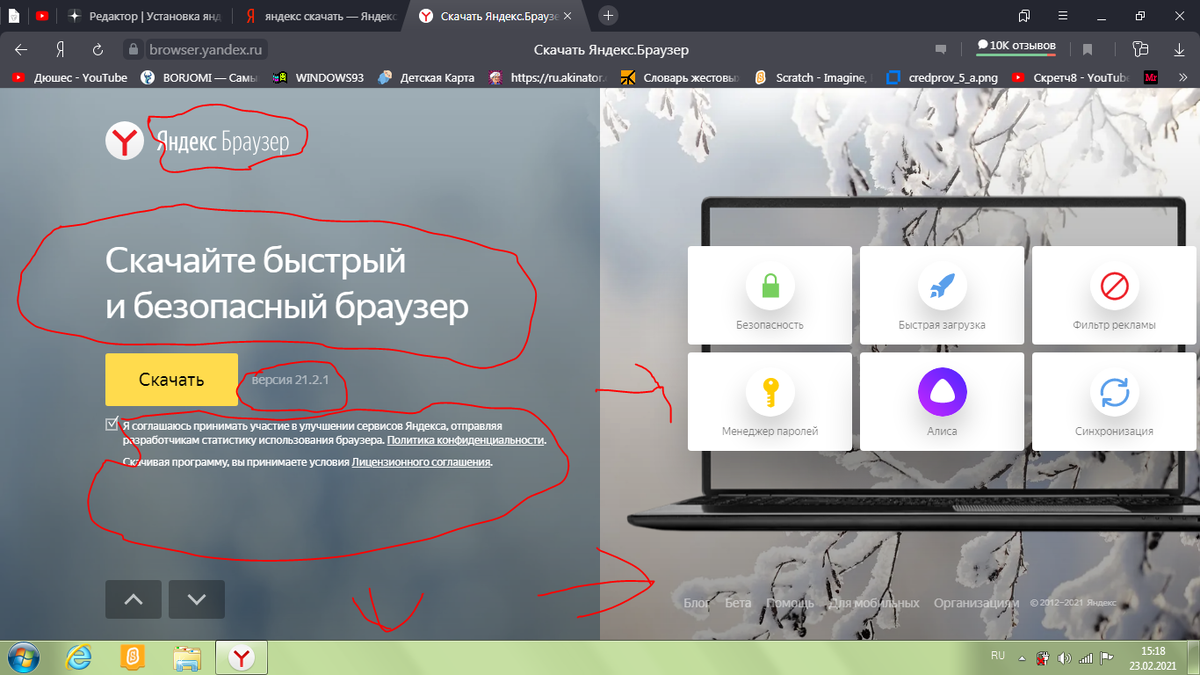Open the Для мобильных footer link

874,603
